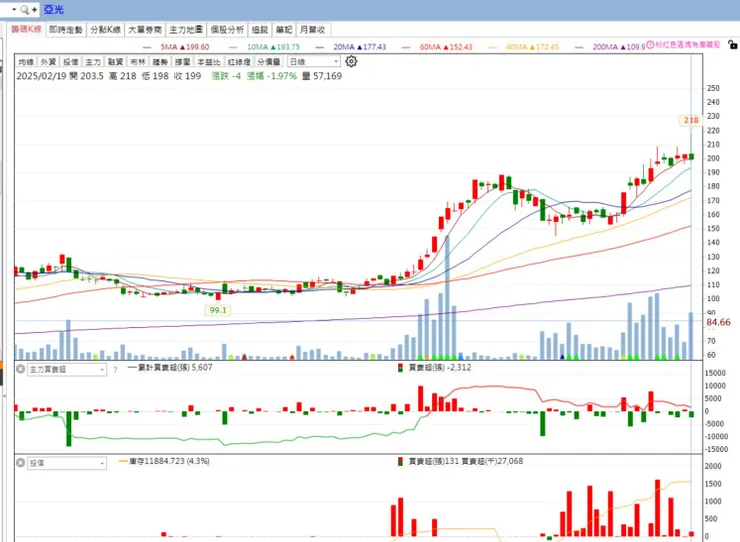Switch to the 追蹤 tab
This screenshot has width=740, height=542.
[x=260, y=30]
